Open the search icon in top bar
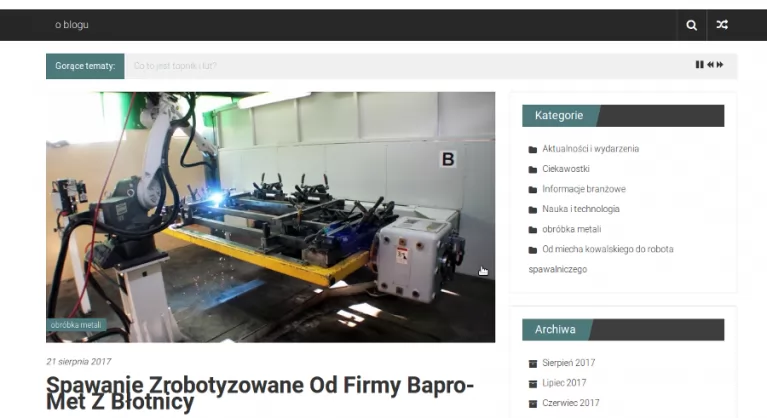Screen dimensions: 767x418 [x=691, y=25]
